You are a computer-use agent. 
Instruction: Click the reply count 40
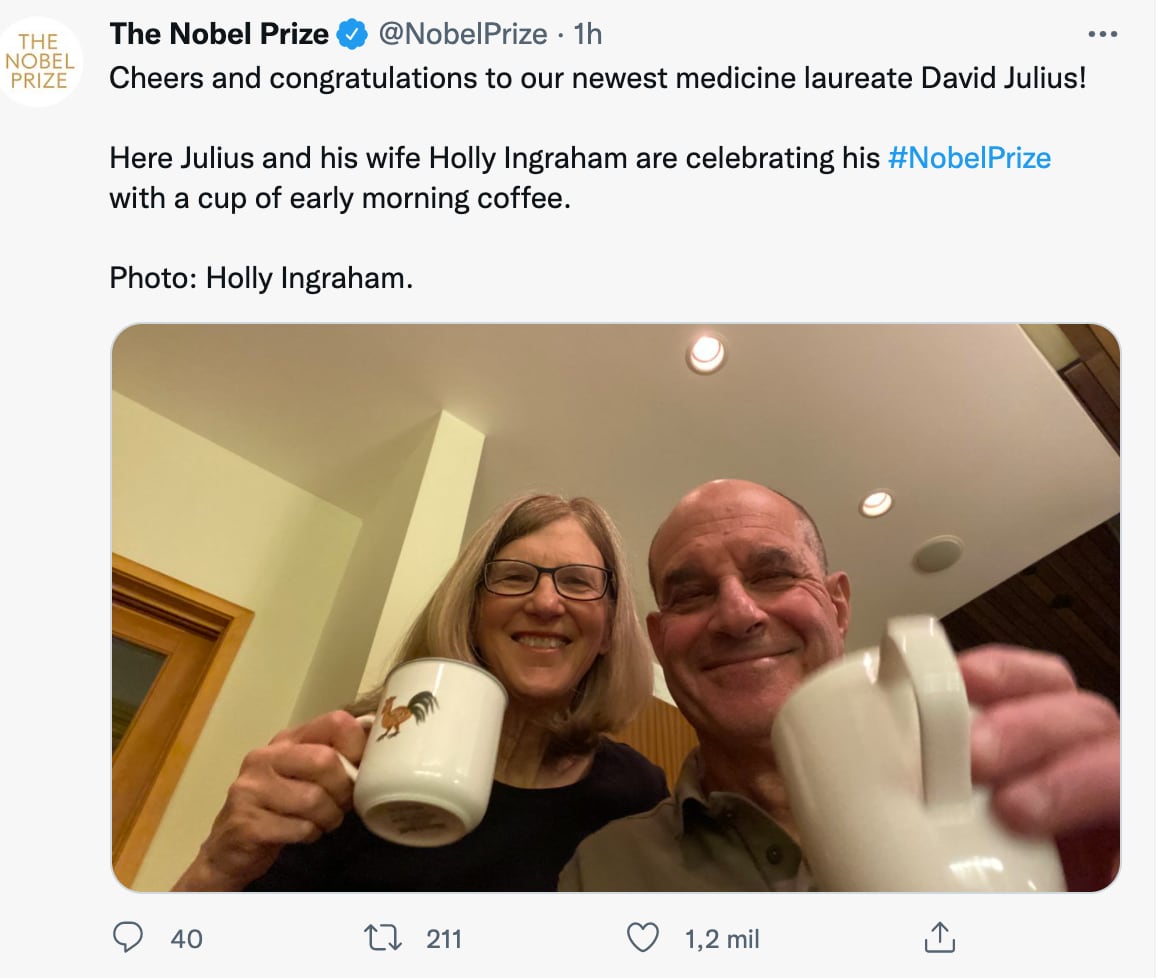tap(186, 939)
